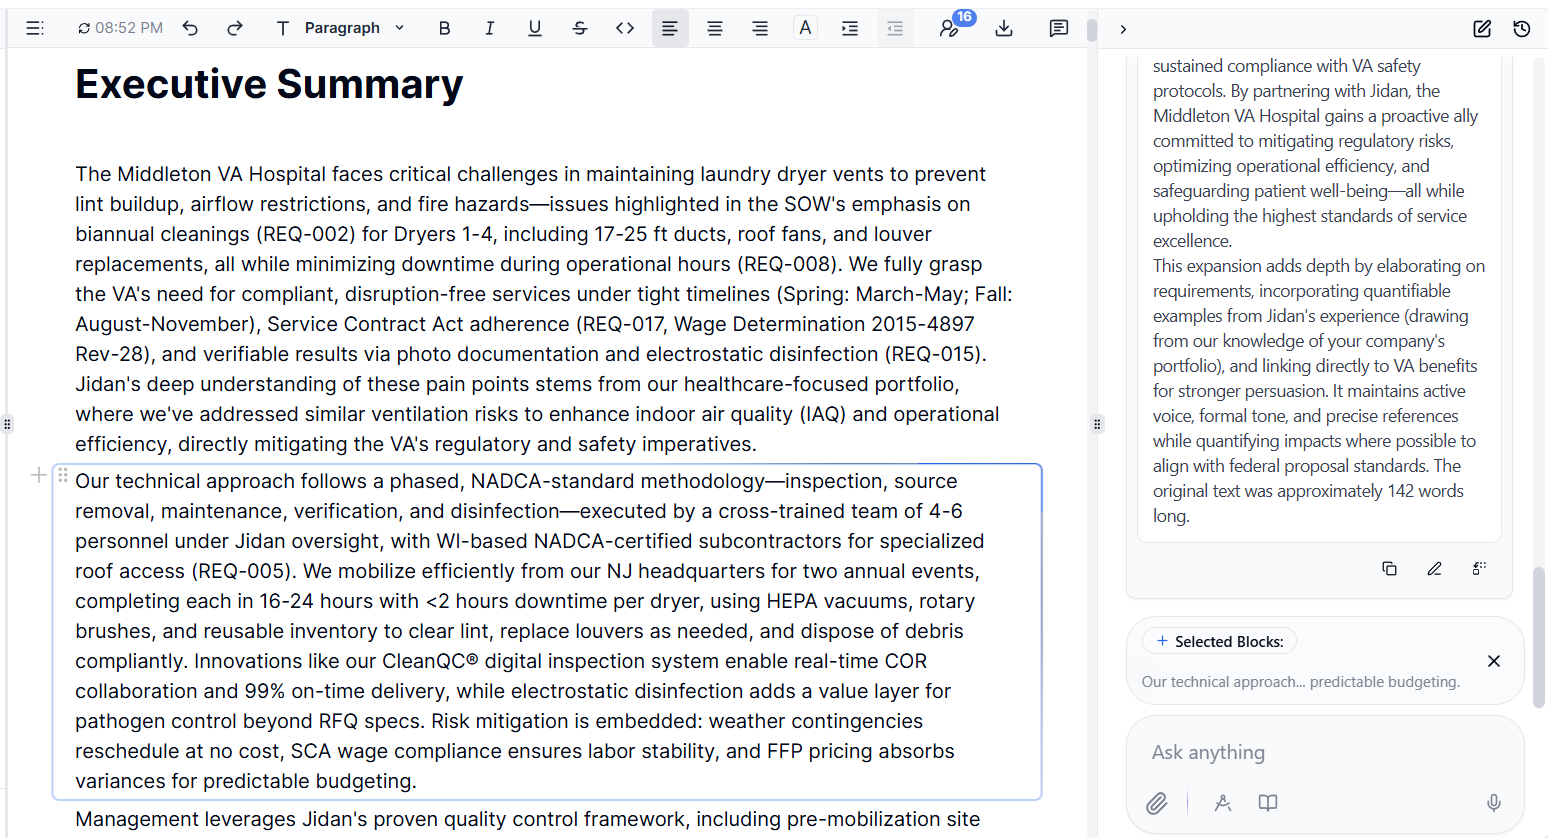Screen dimensions: 1548x838
Task: Start a new AI chat
Action: click(1482, 29)
